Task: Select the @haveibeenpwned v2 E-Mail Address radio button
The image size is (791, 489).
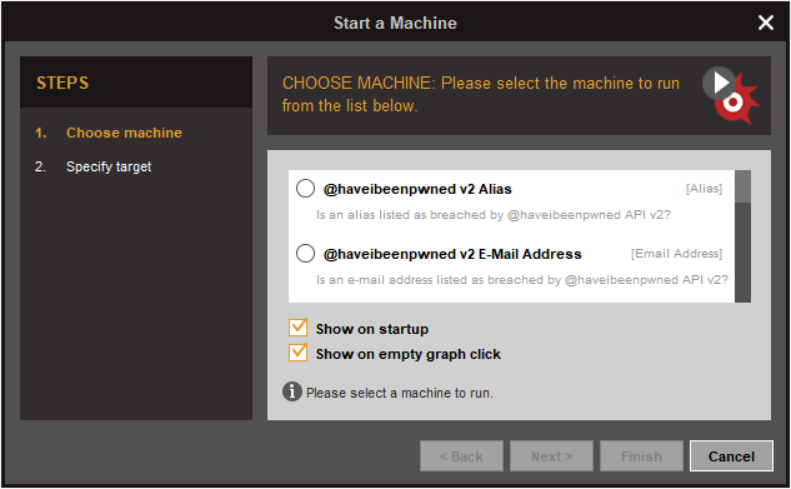Action: pos(305,253)
